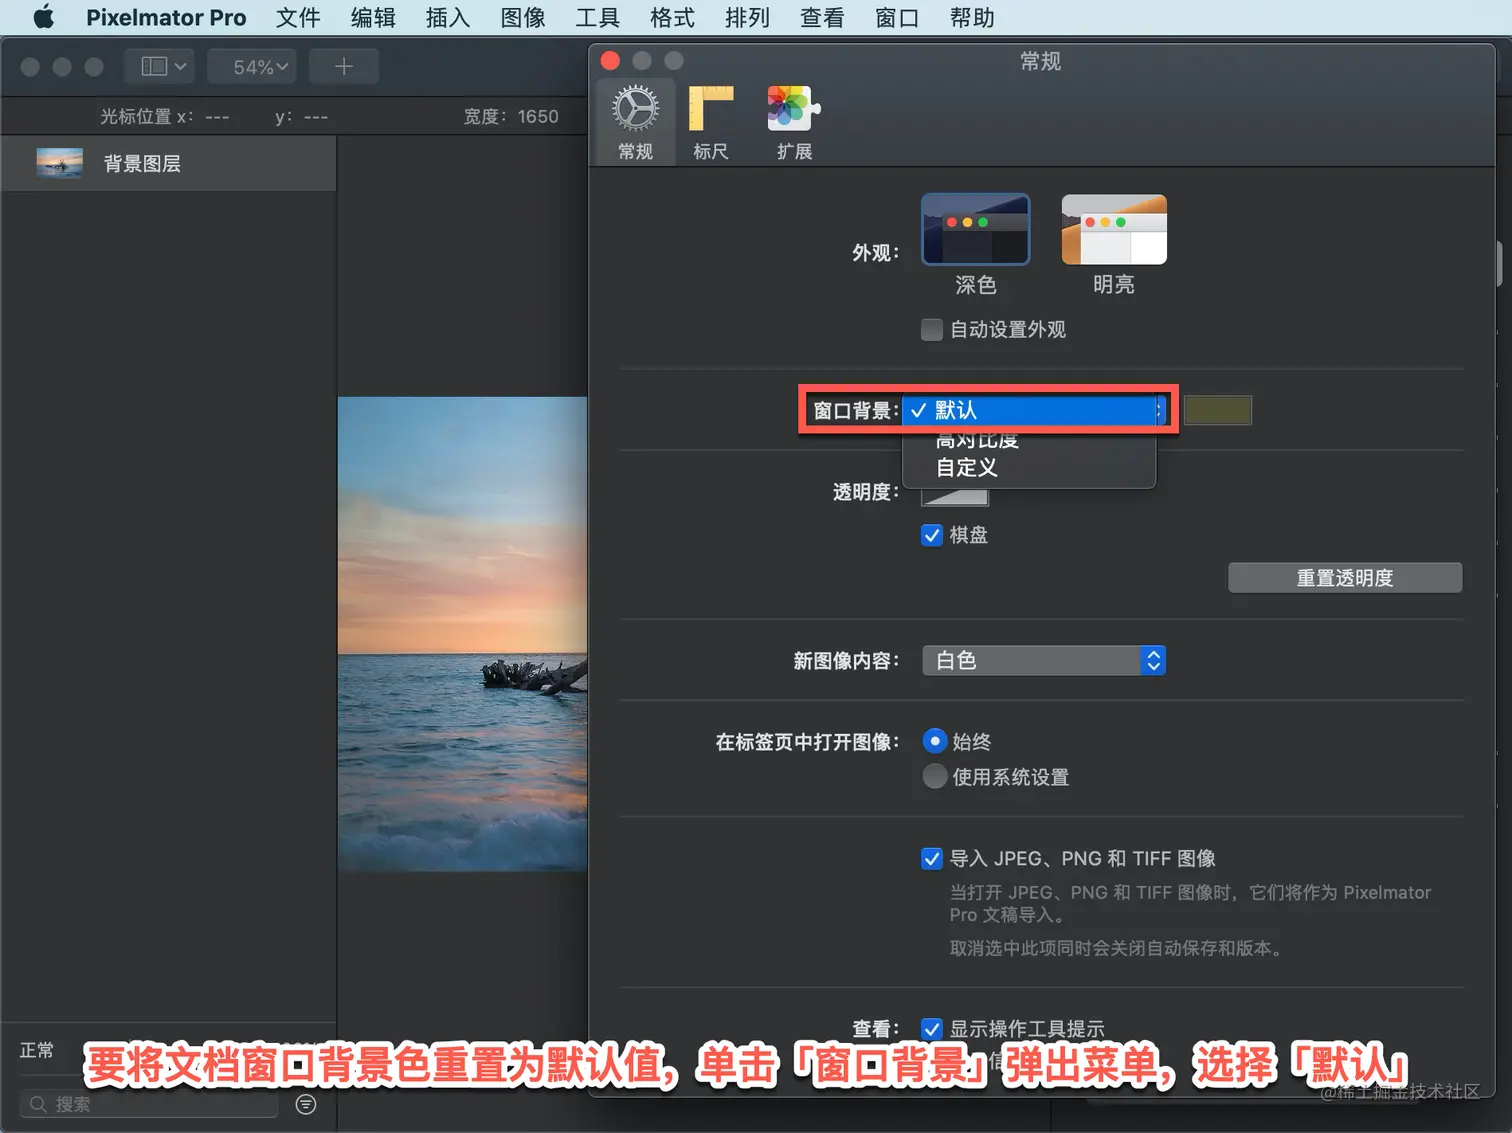The width and height of the screenshot is (1512, 1133).
Task: Open the 插入 menu
Action: tap(448, 17)
